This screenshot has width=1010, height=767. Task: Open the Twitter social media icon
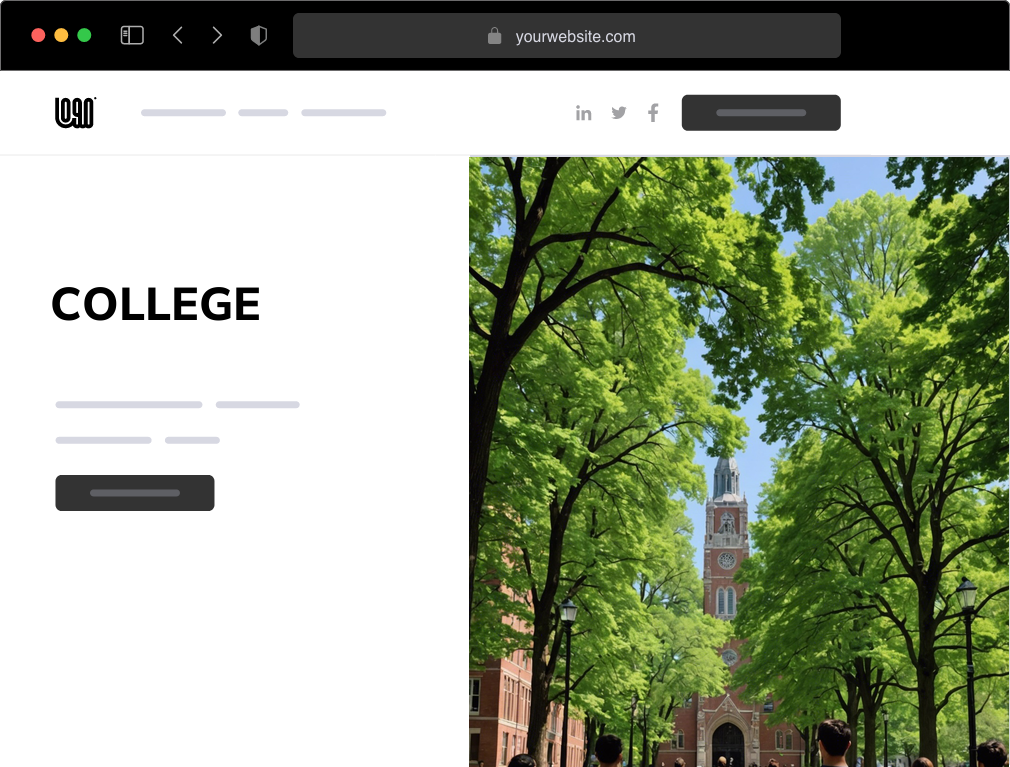click(619, 113)
